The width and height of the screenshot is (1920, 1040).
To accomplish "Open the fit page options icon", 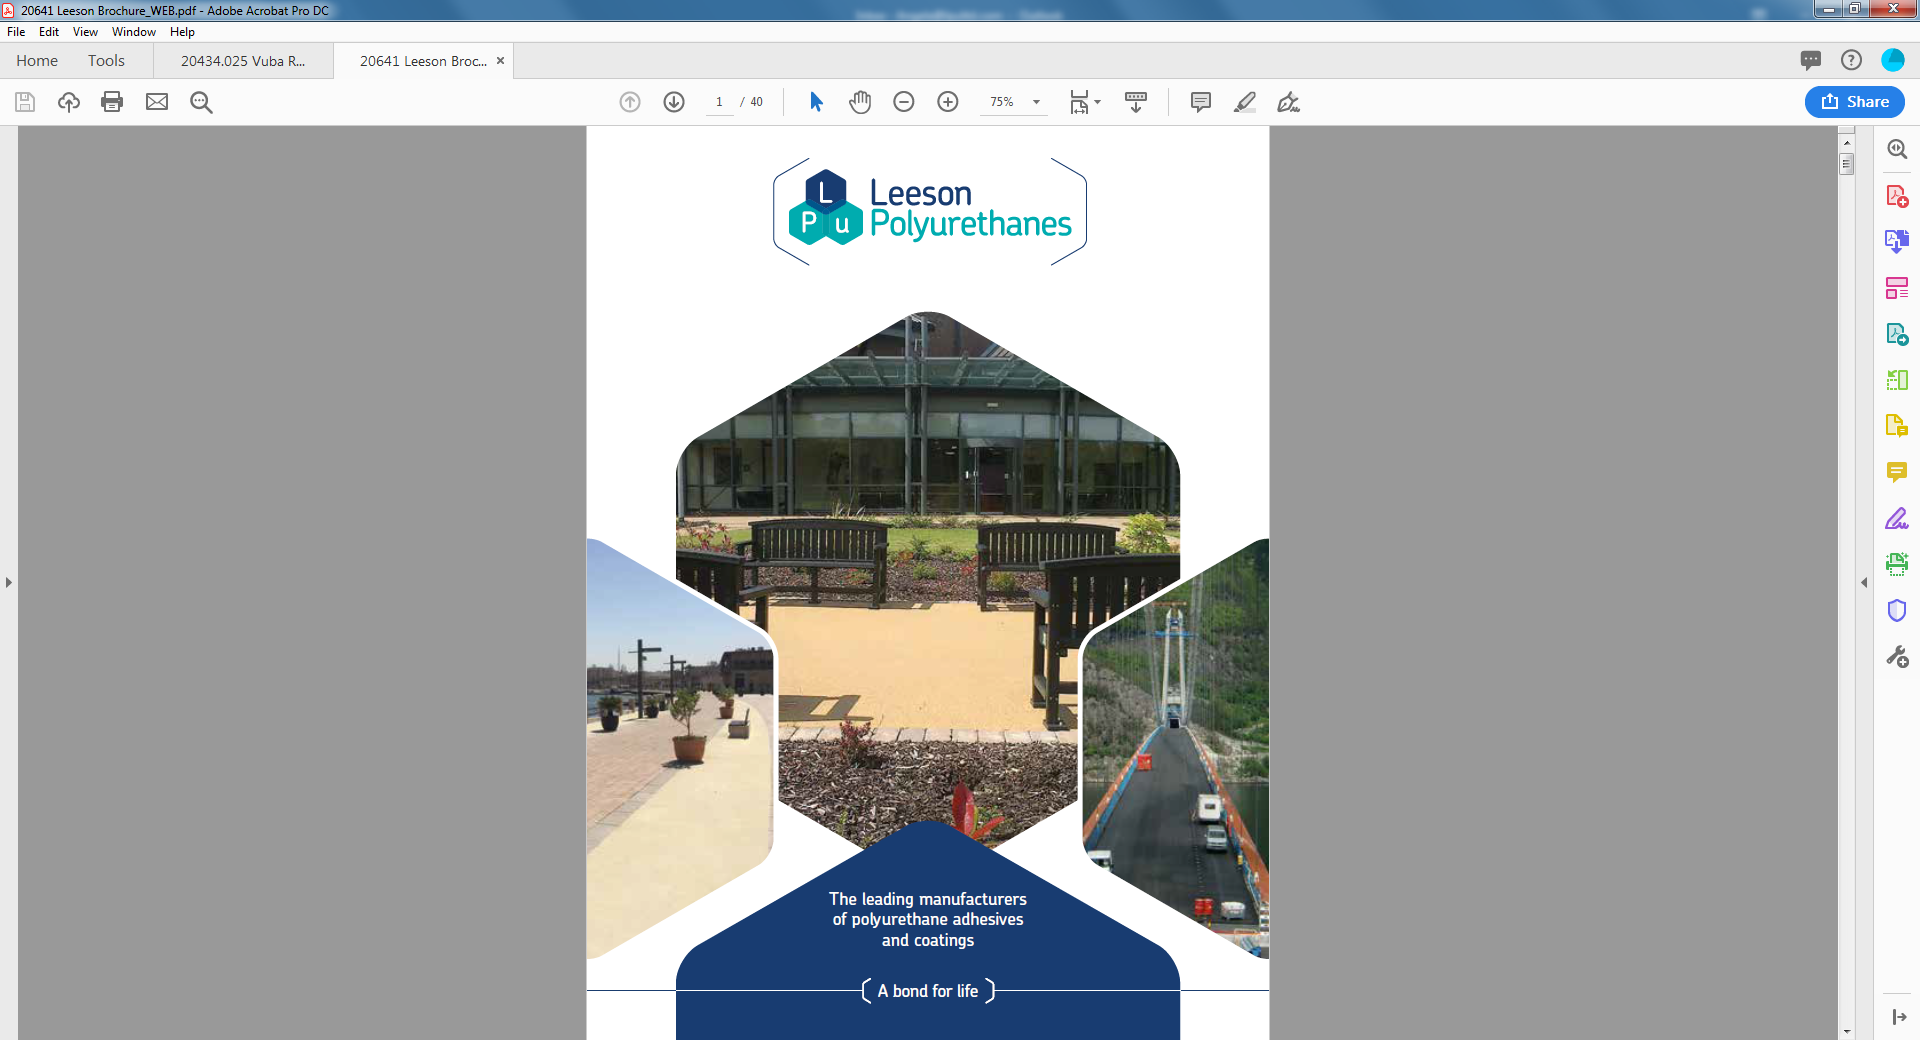I will (x=1085, y=102).
